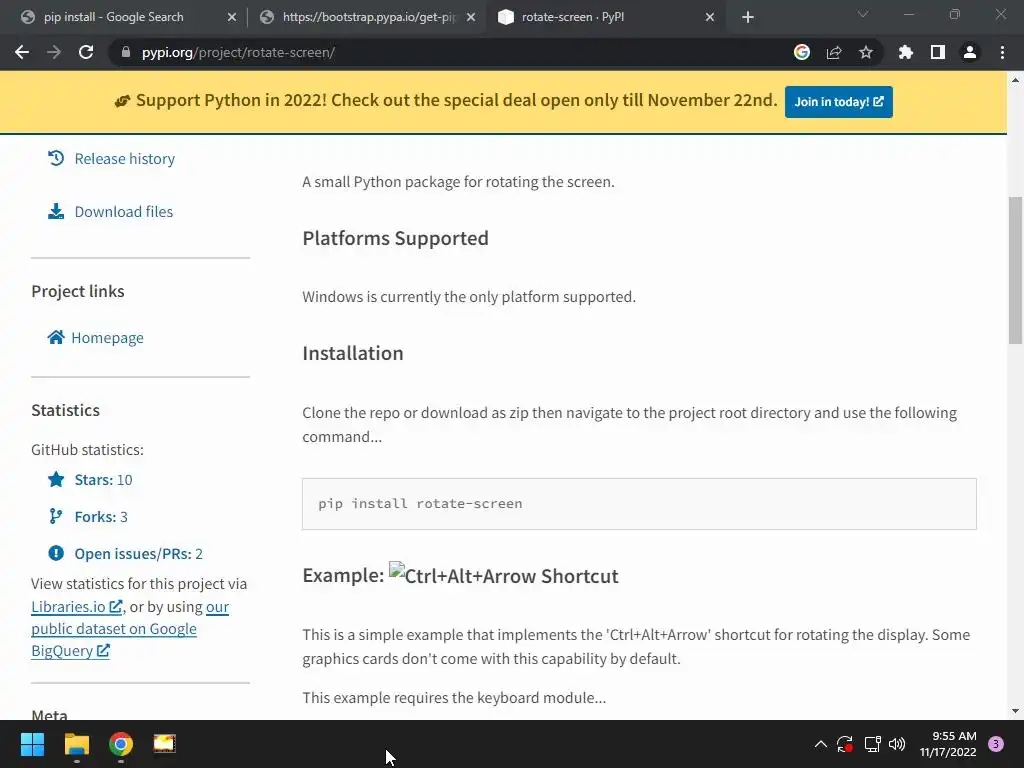1024x768 pixels.
Task: Open the tab search dropdown arrow
Action: pos(863,15)
